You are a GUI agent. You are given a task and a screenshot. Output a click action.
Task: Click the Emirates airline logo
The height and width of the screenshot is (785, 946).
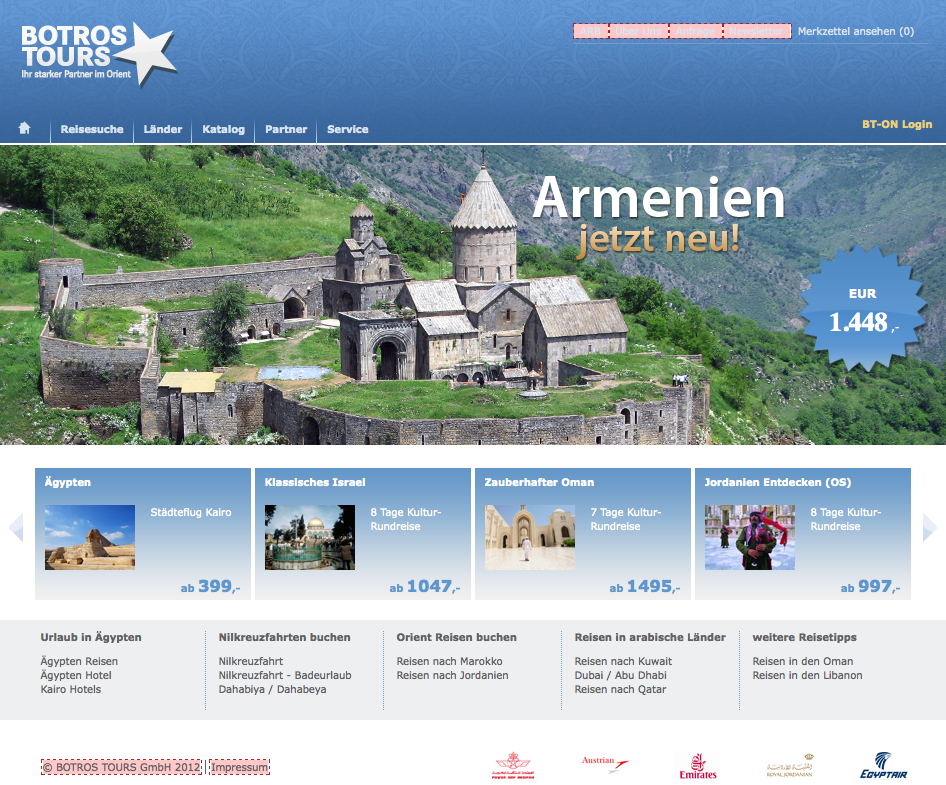point(697,766)
